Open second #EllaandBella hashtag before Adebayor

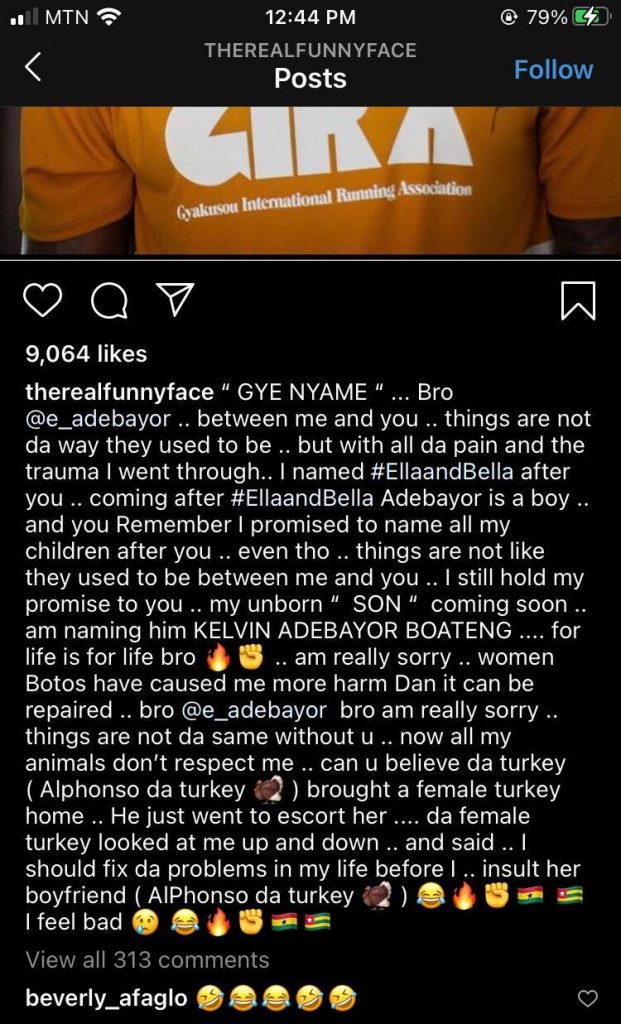[x=302, y=498]
